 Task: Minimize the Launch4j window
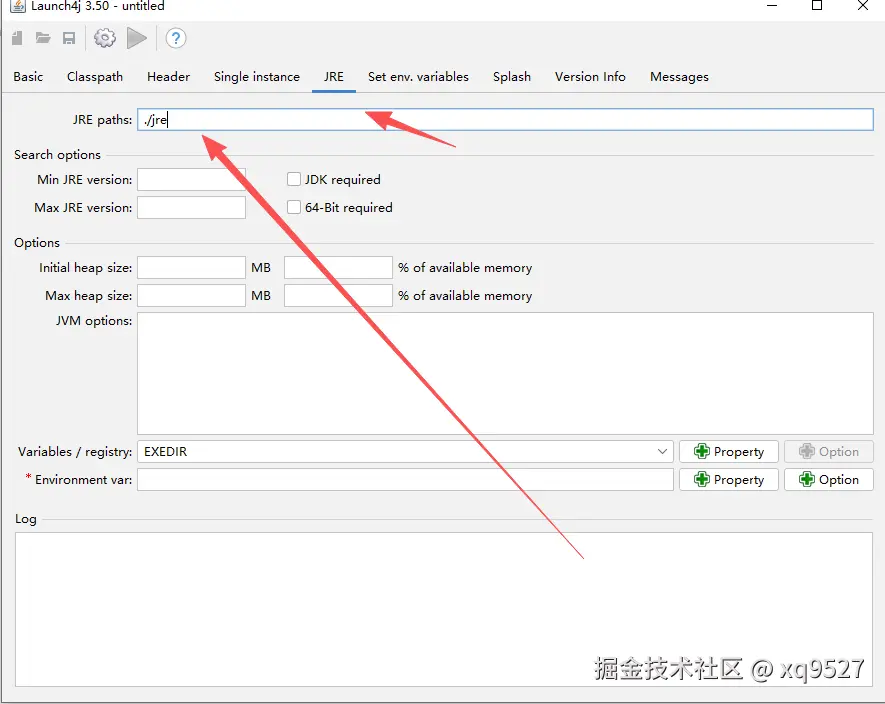(772, 6)
